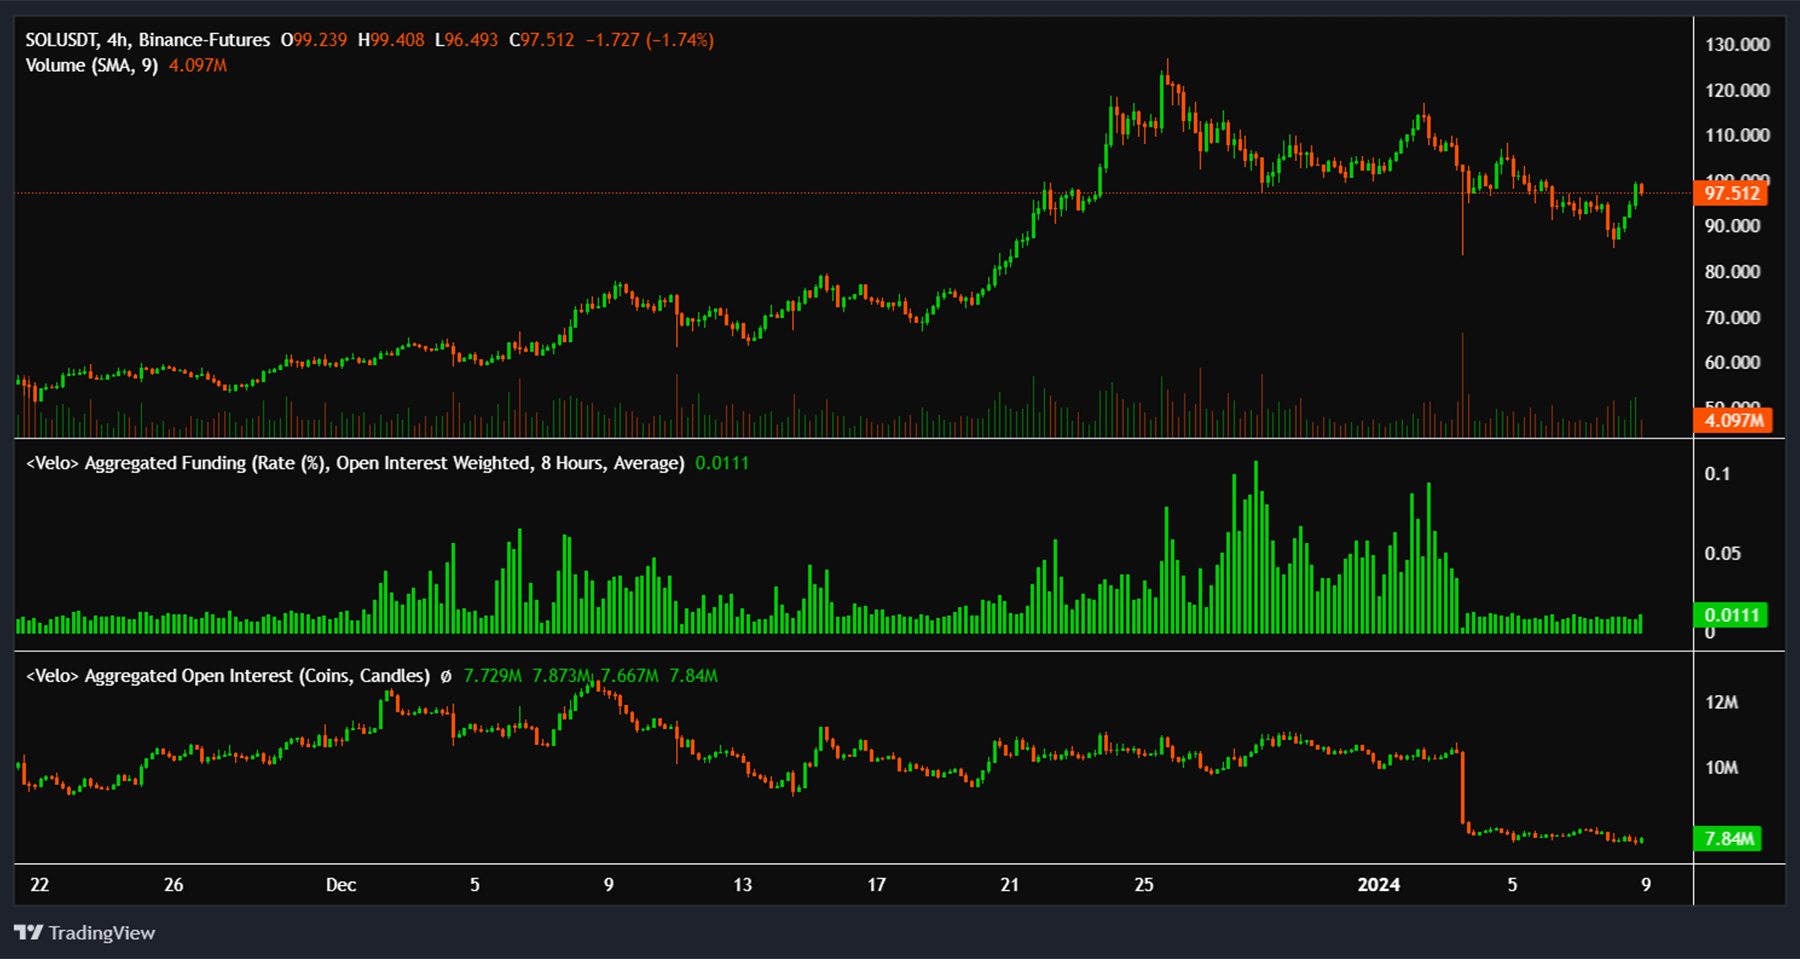
Task: Click the 25 date label on the time axis
Action: (x=1144, y=885)
